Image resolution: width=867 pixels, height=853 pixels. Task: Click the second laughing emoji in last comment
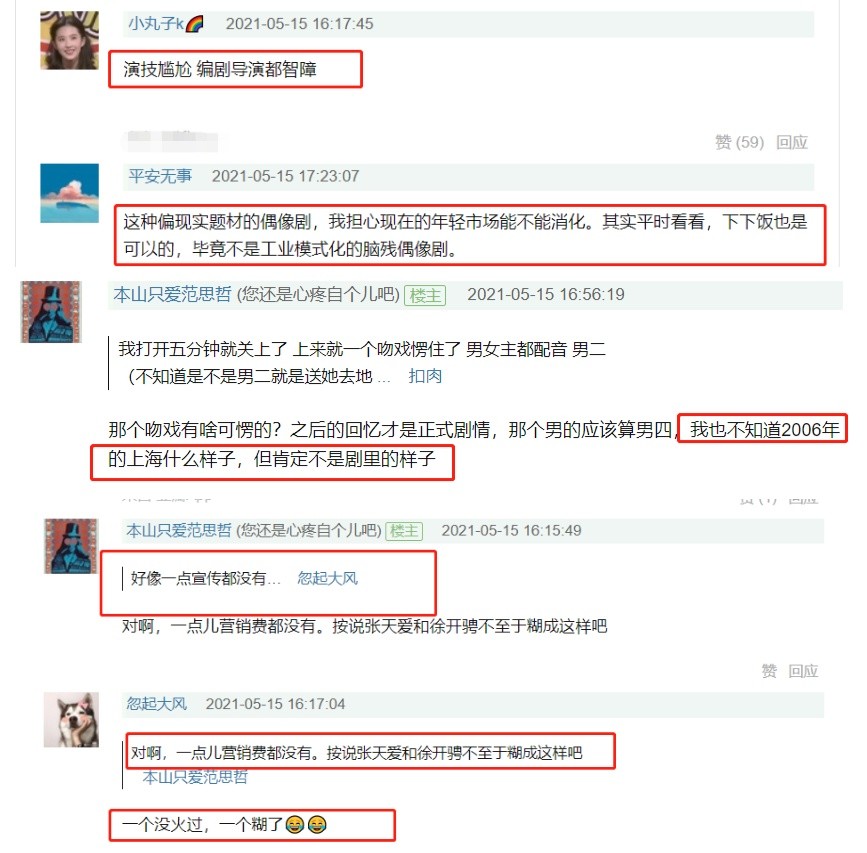click(317, 825)
